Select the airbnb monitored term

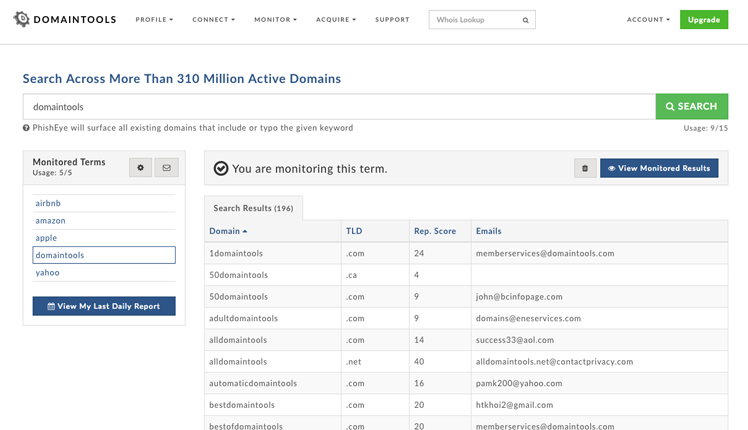104,203
